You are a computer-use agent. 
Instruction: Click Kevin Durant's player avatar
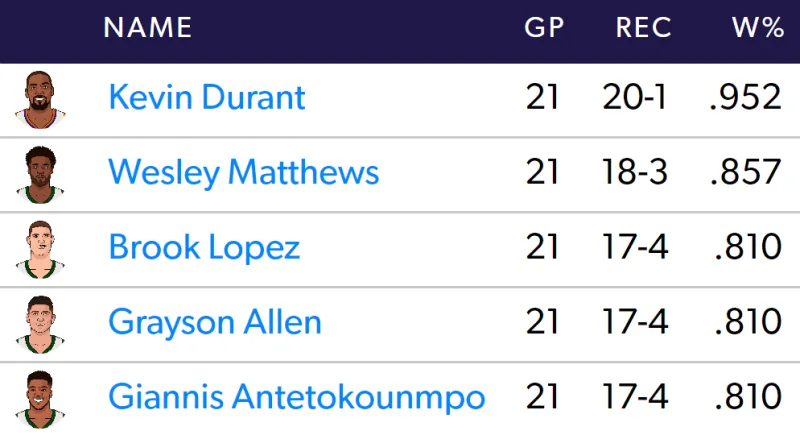coord(40,100)
